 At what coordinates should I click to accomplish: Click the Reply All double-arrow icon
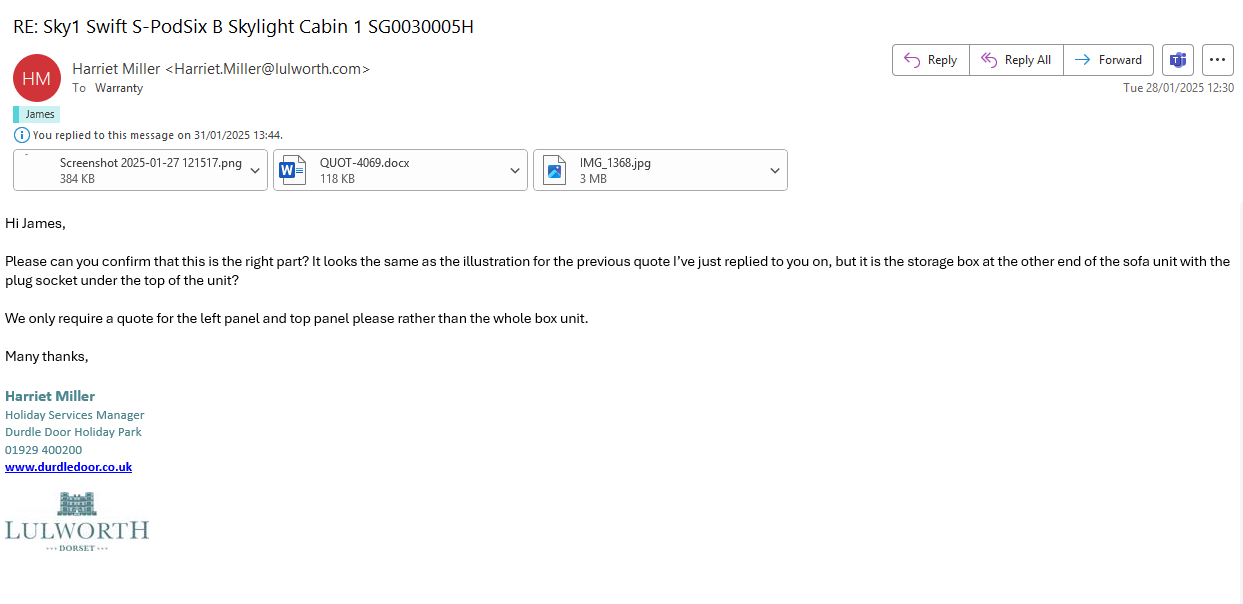coord(989,60)
